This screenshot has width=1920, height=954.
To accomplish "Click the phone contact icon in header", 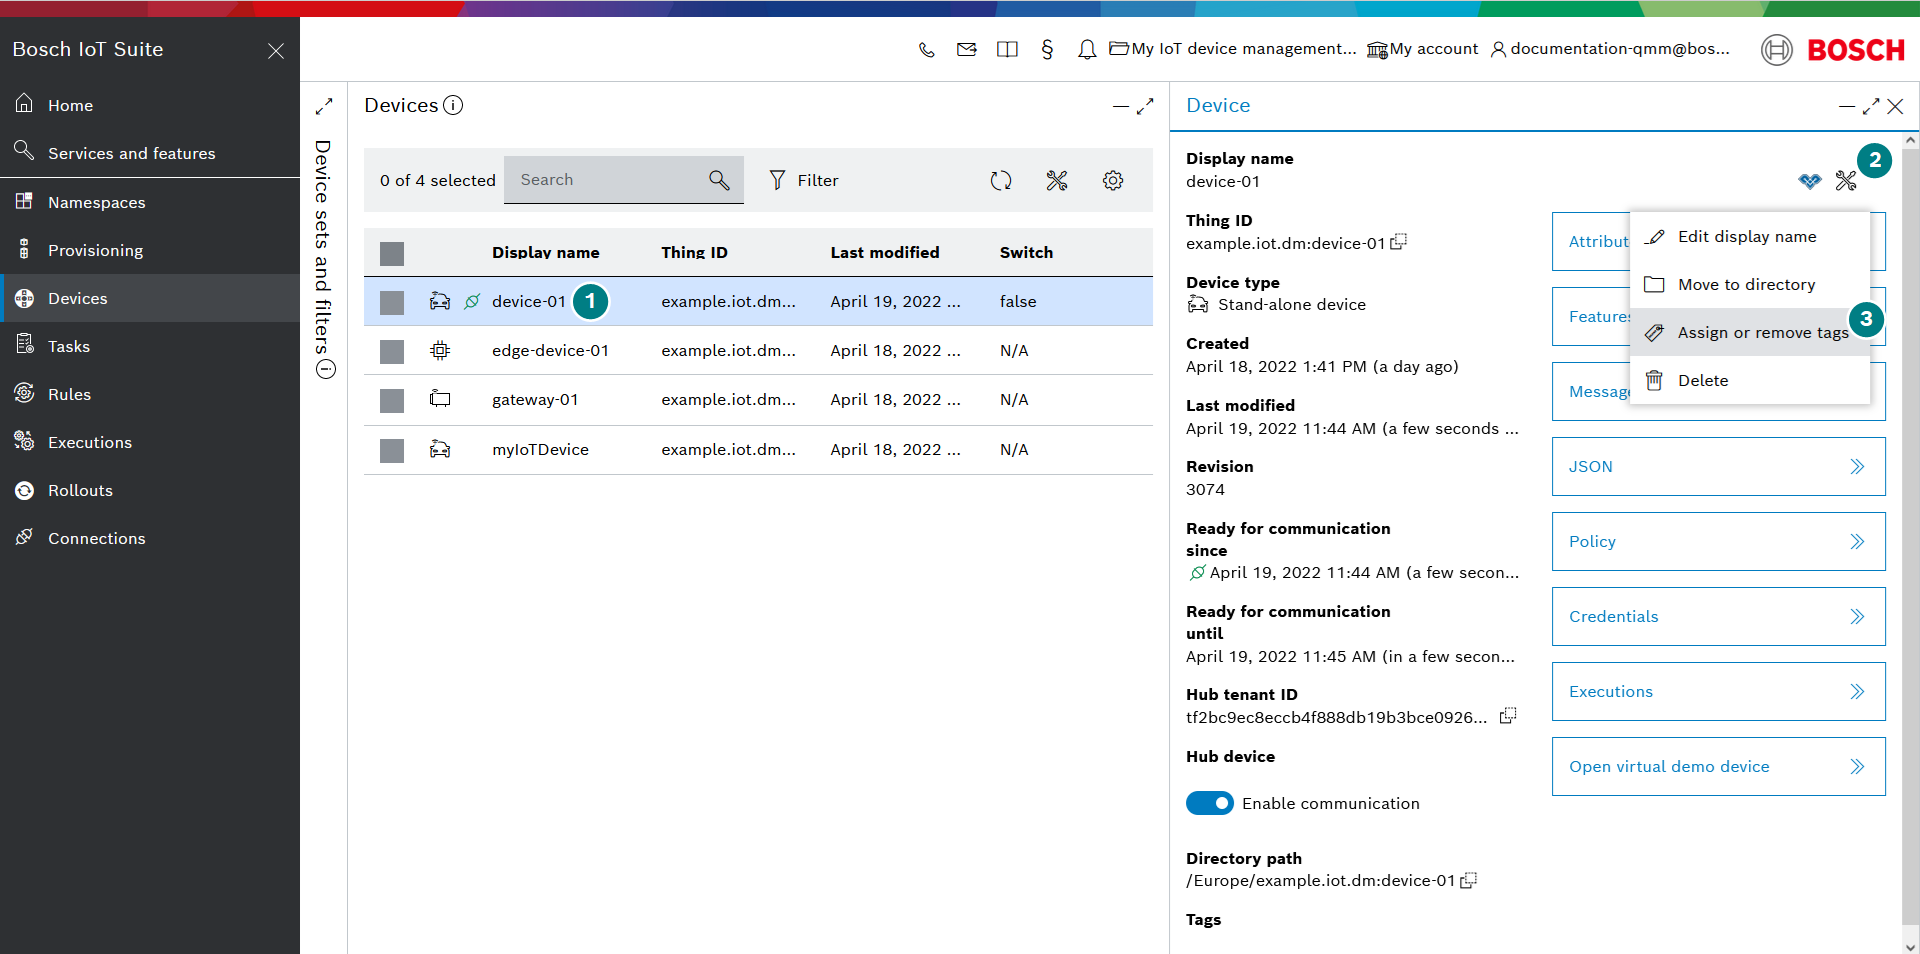I will [x=927, y=49].
